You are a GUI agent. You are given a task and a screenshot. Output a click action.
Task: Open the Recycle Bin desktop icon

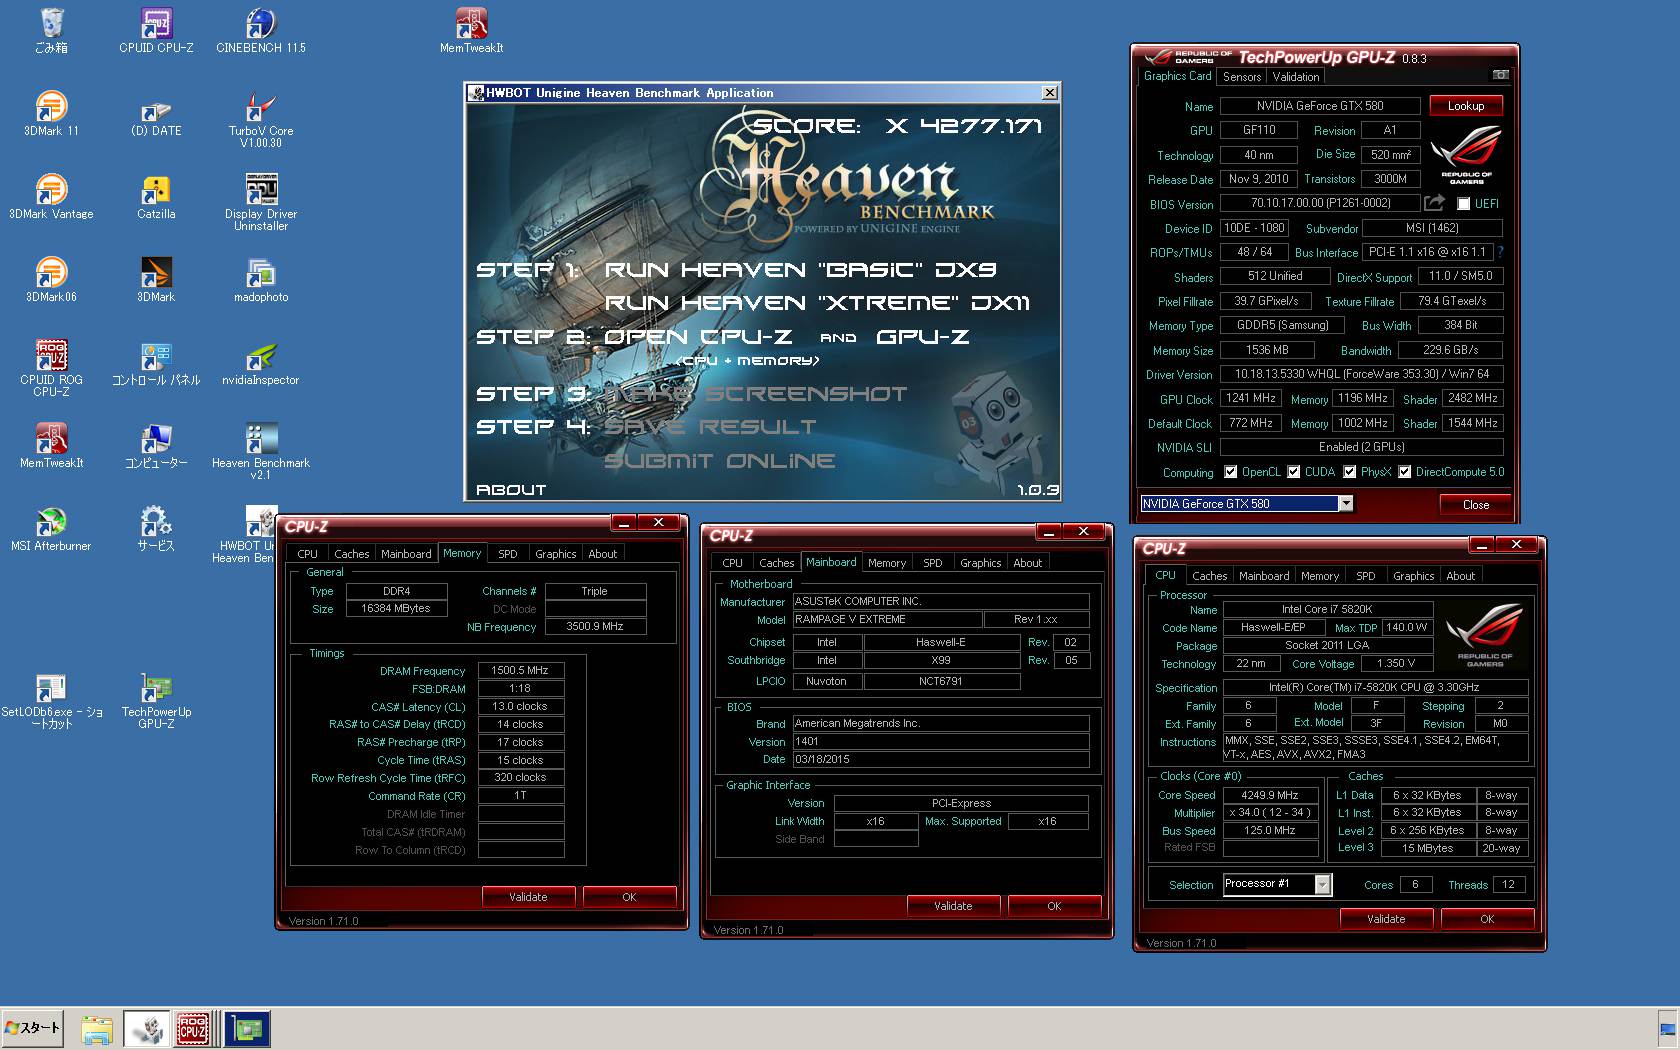[51, 30]
